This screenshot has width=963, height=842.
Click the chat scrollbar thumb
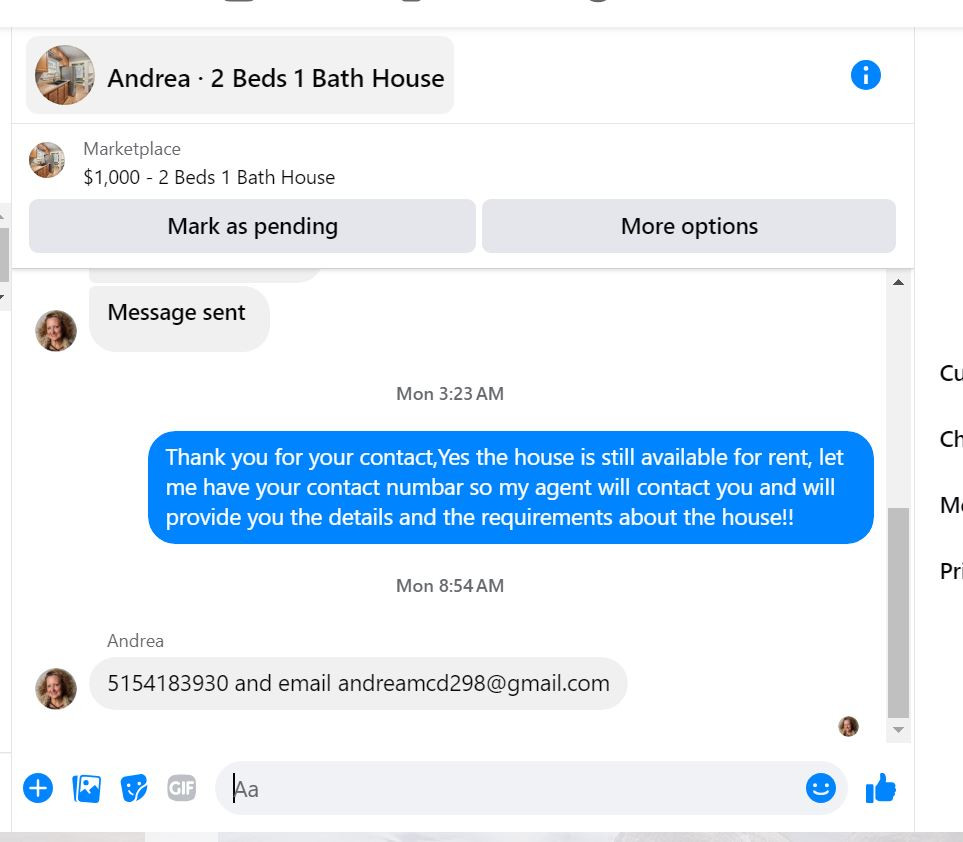coord(899,613)
